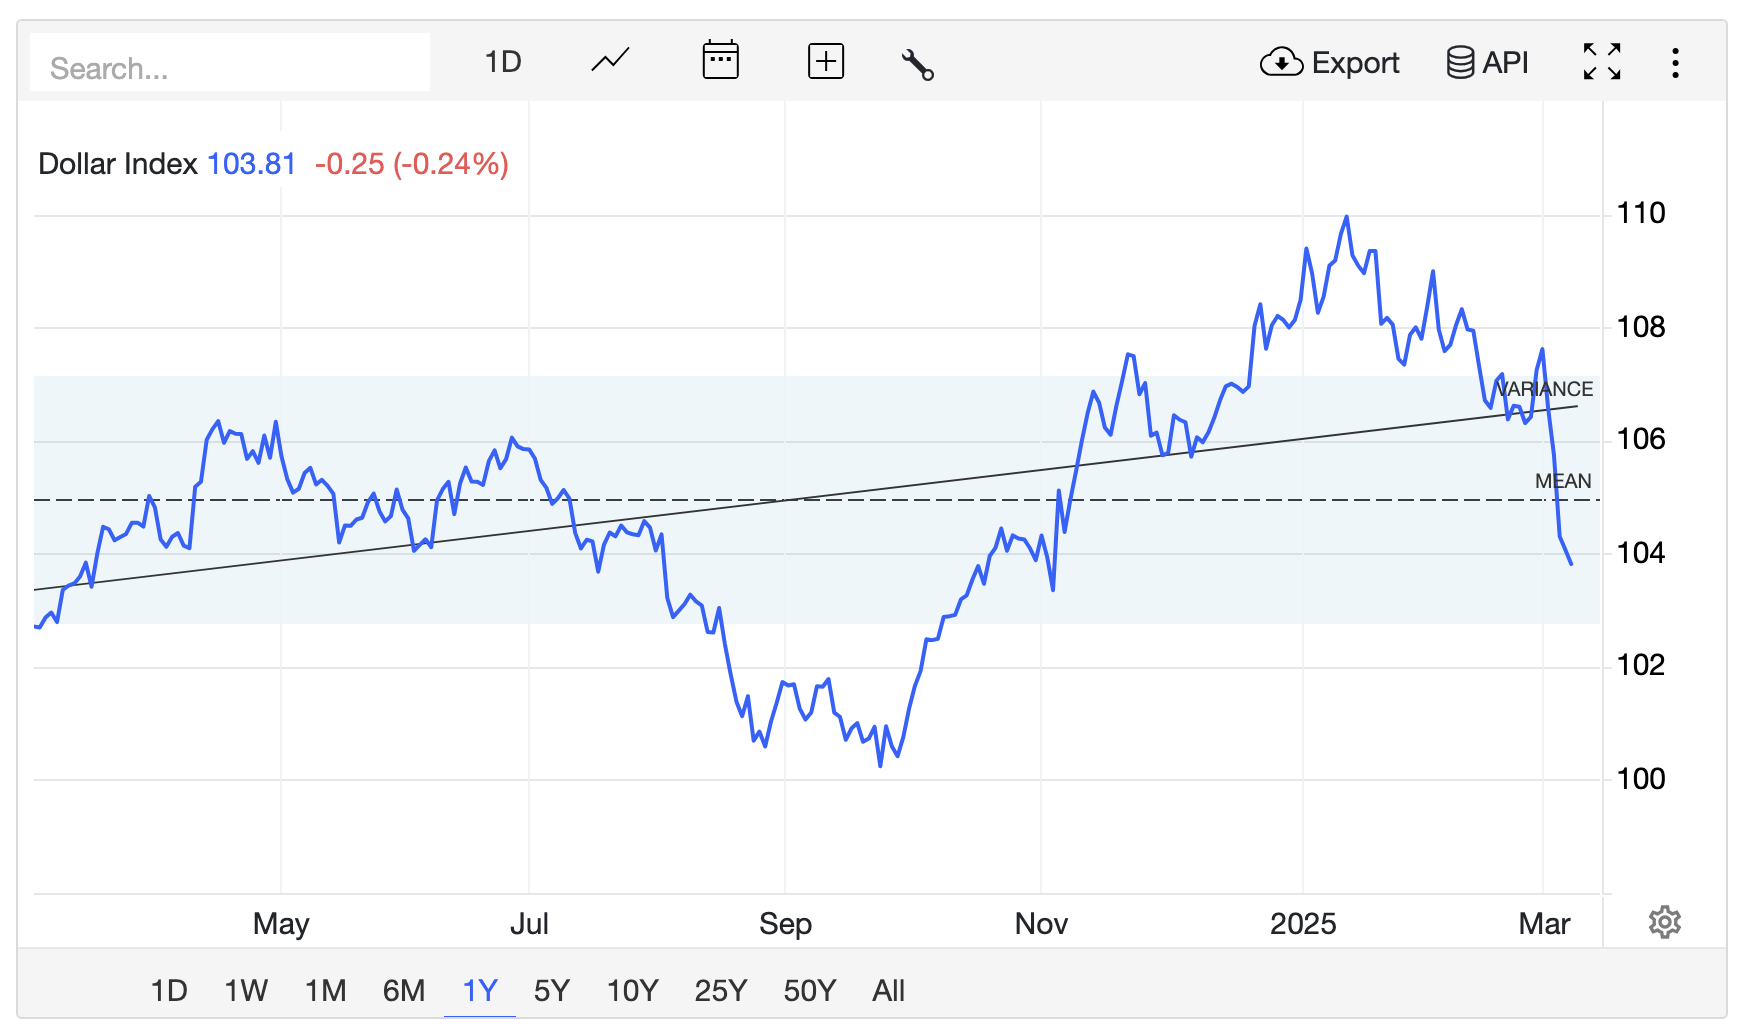
Task: Click the 104 y-axis label
Action: click(1641, 553)
